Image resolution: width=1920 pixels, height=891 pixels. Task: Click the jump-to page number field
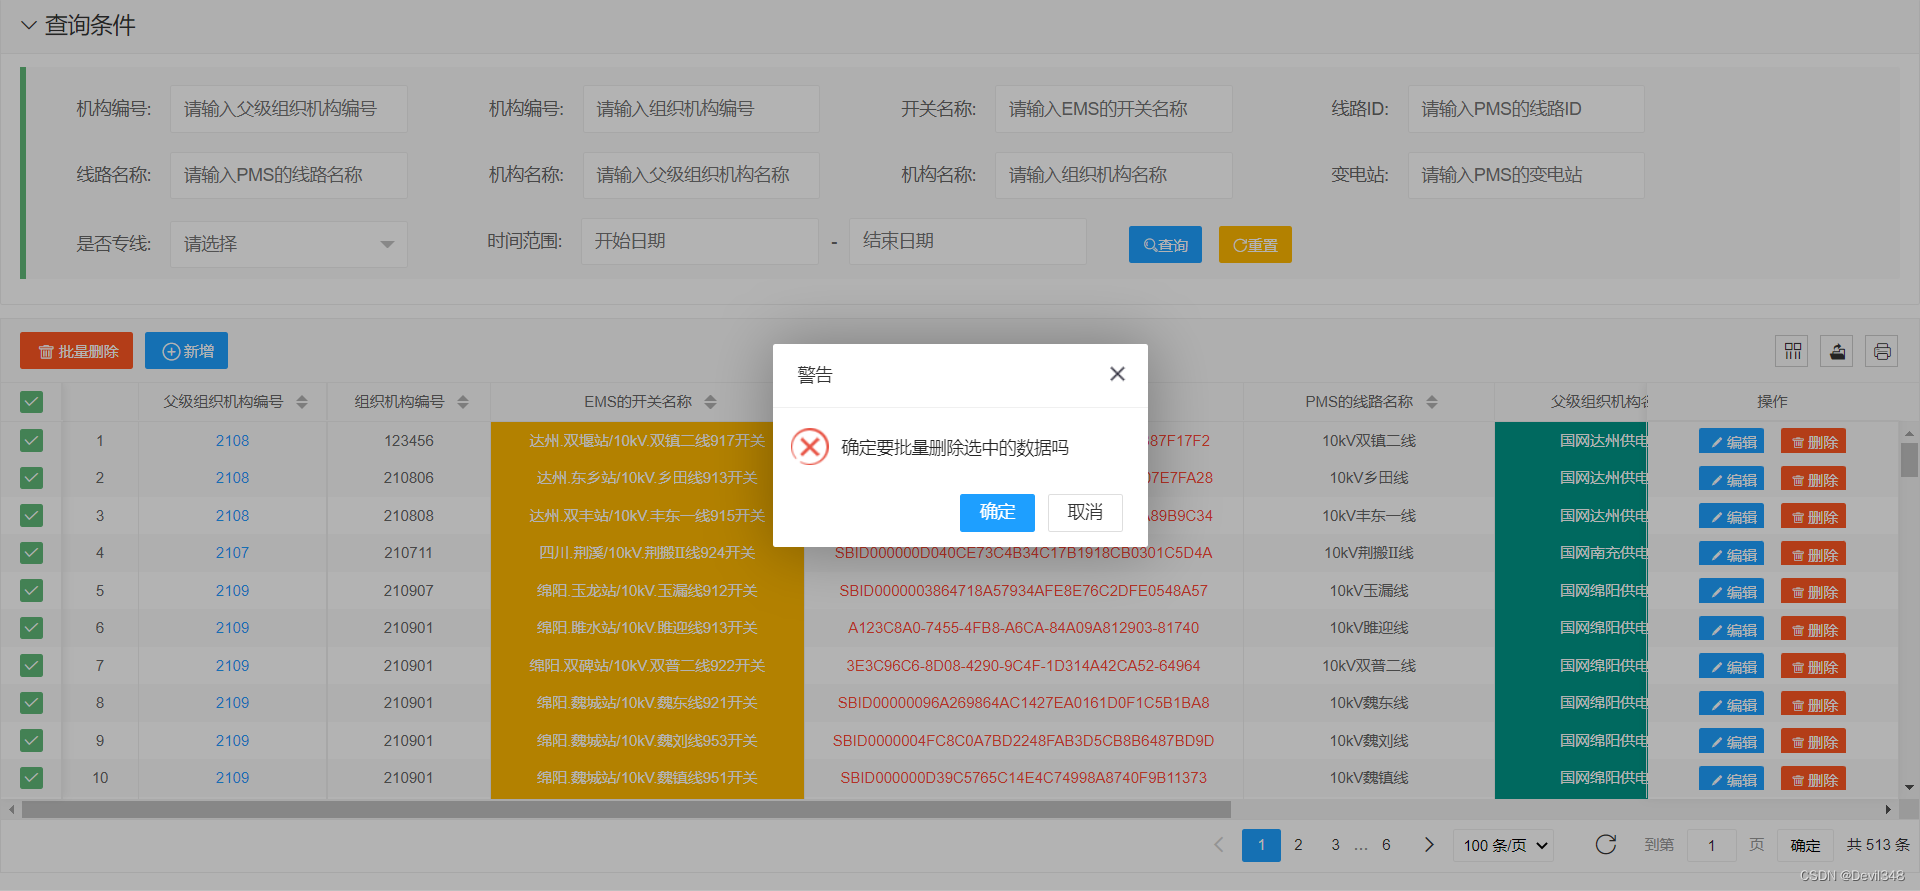click(1712, 845)
